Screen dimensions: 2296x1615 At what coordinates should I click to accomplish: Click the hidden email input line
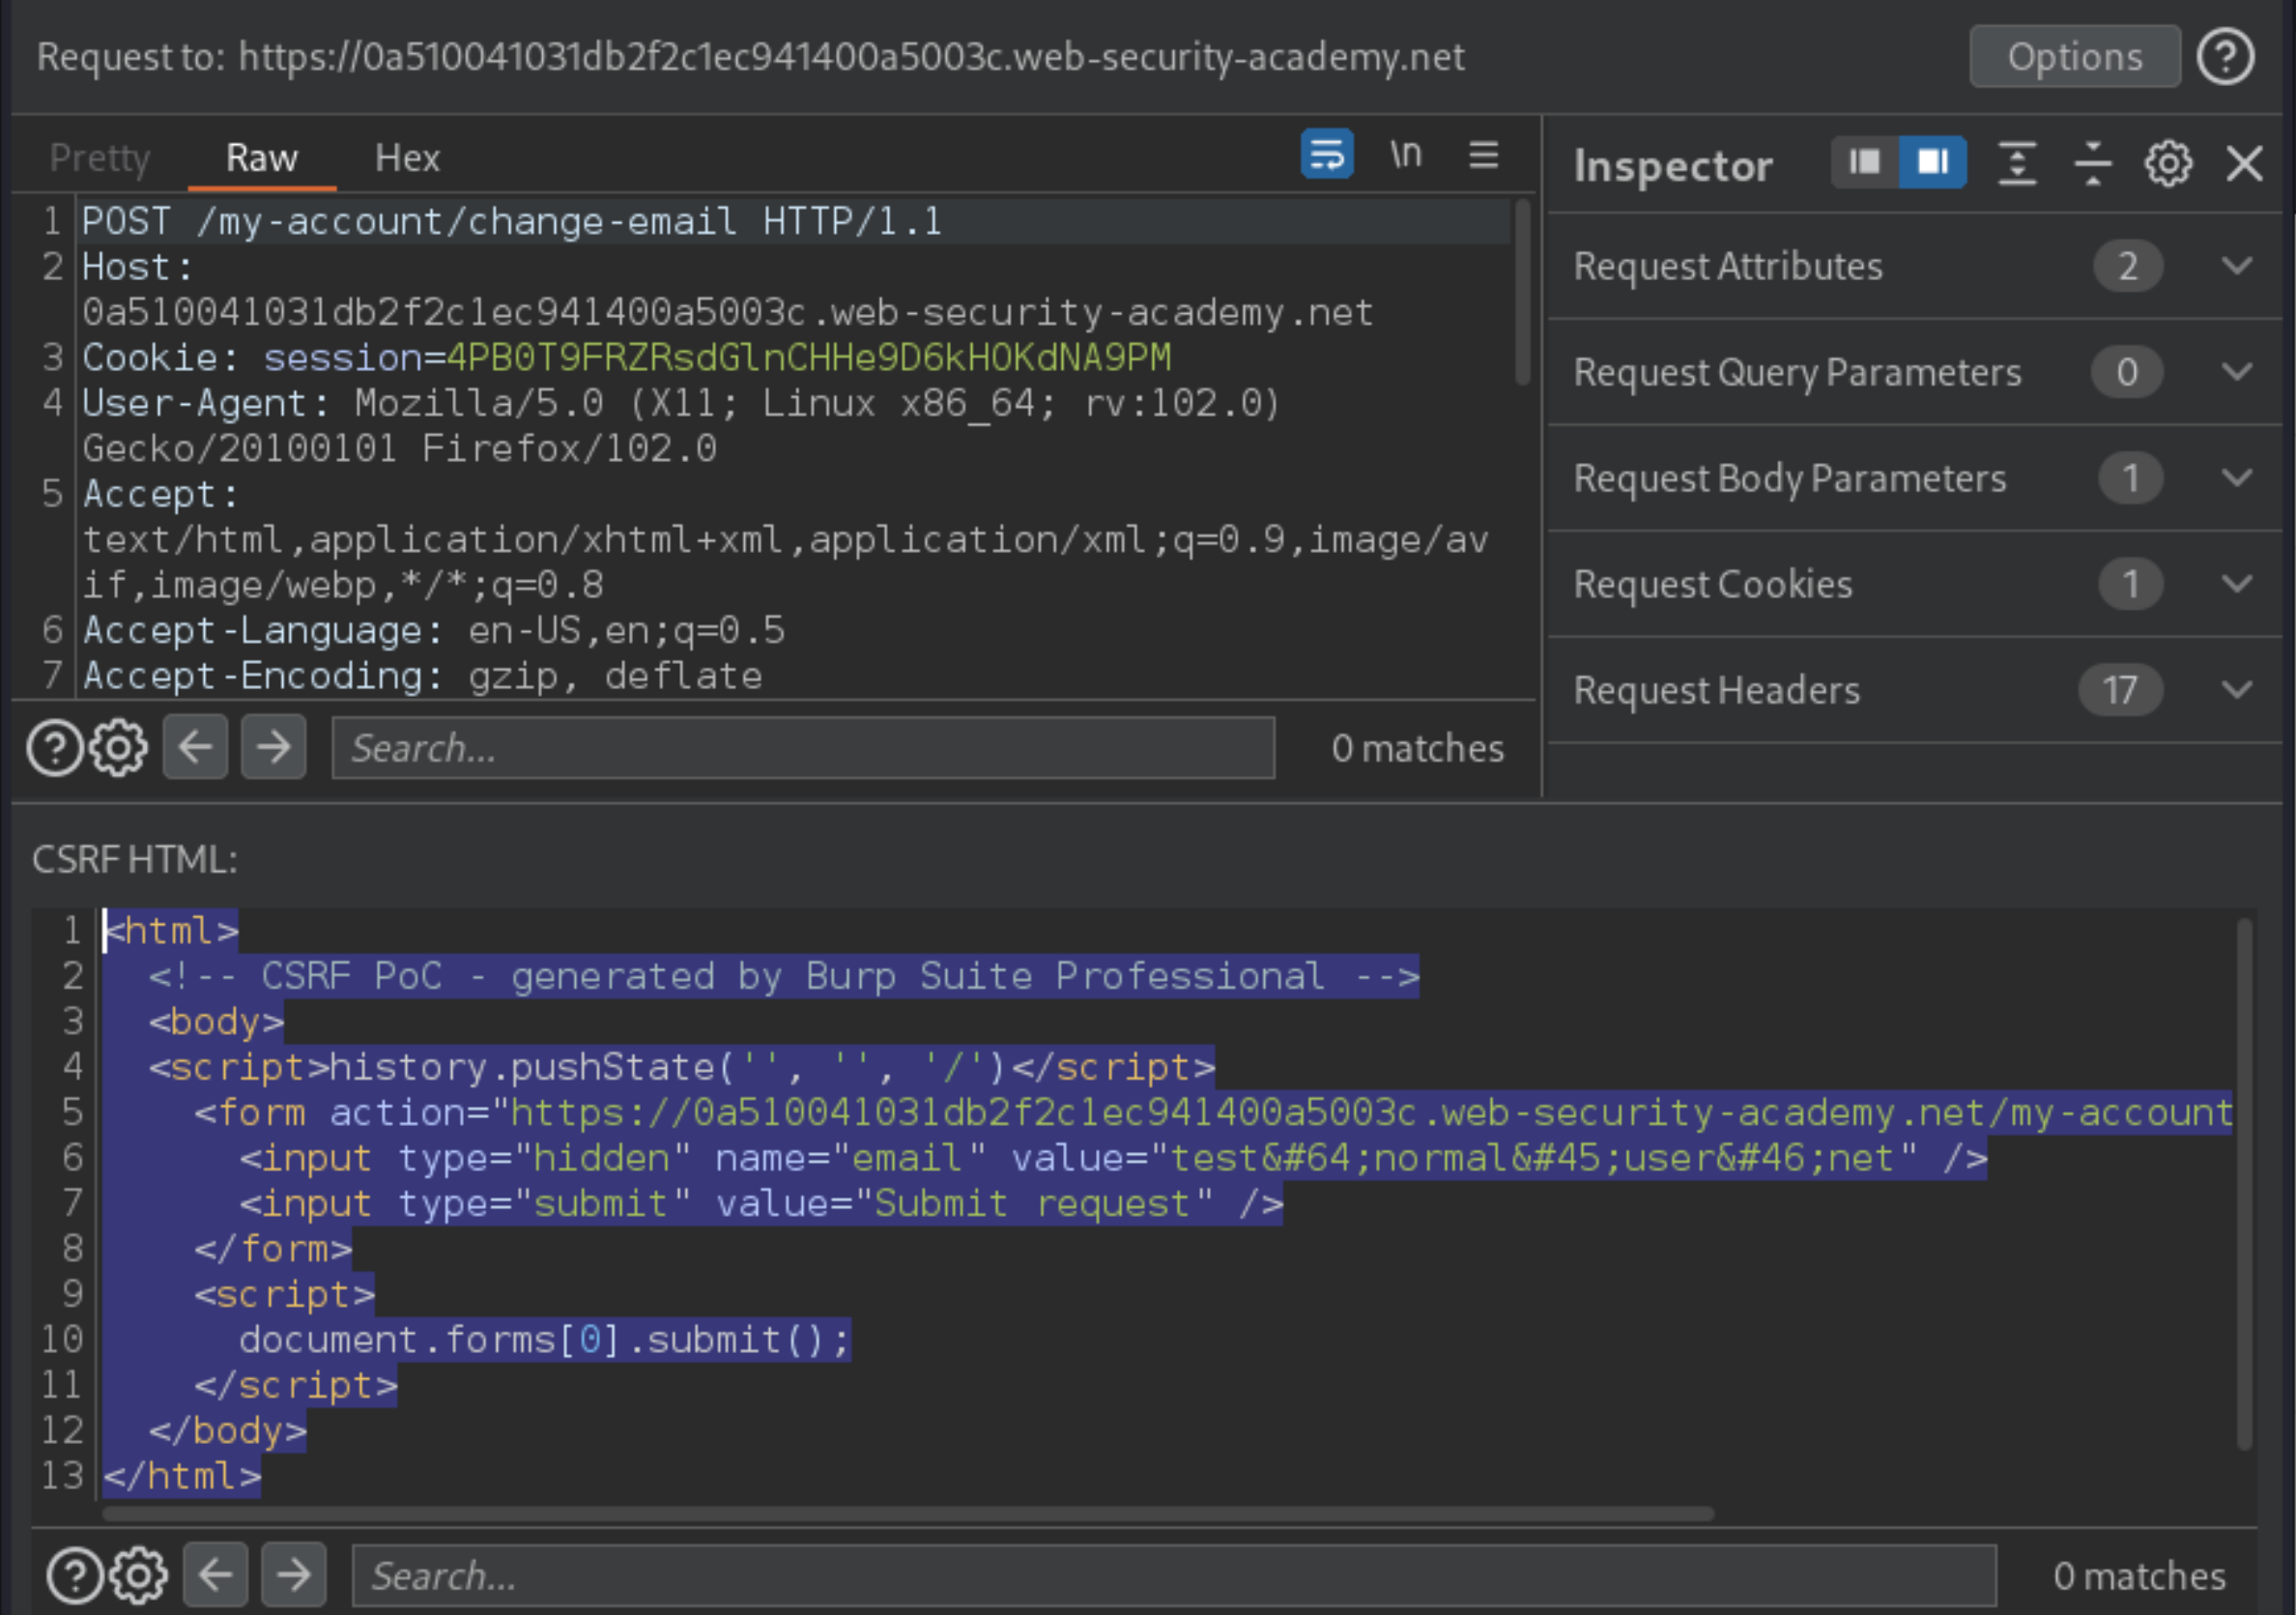coord(1113,1158)
